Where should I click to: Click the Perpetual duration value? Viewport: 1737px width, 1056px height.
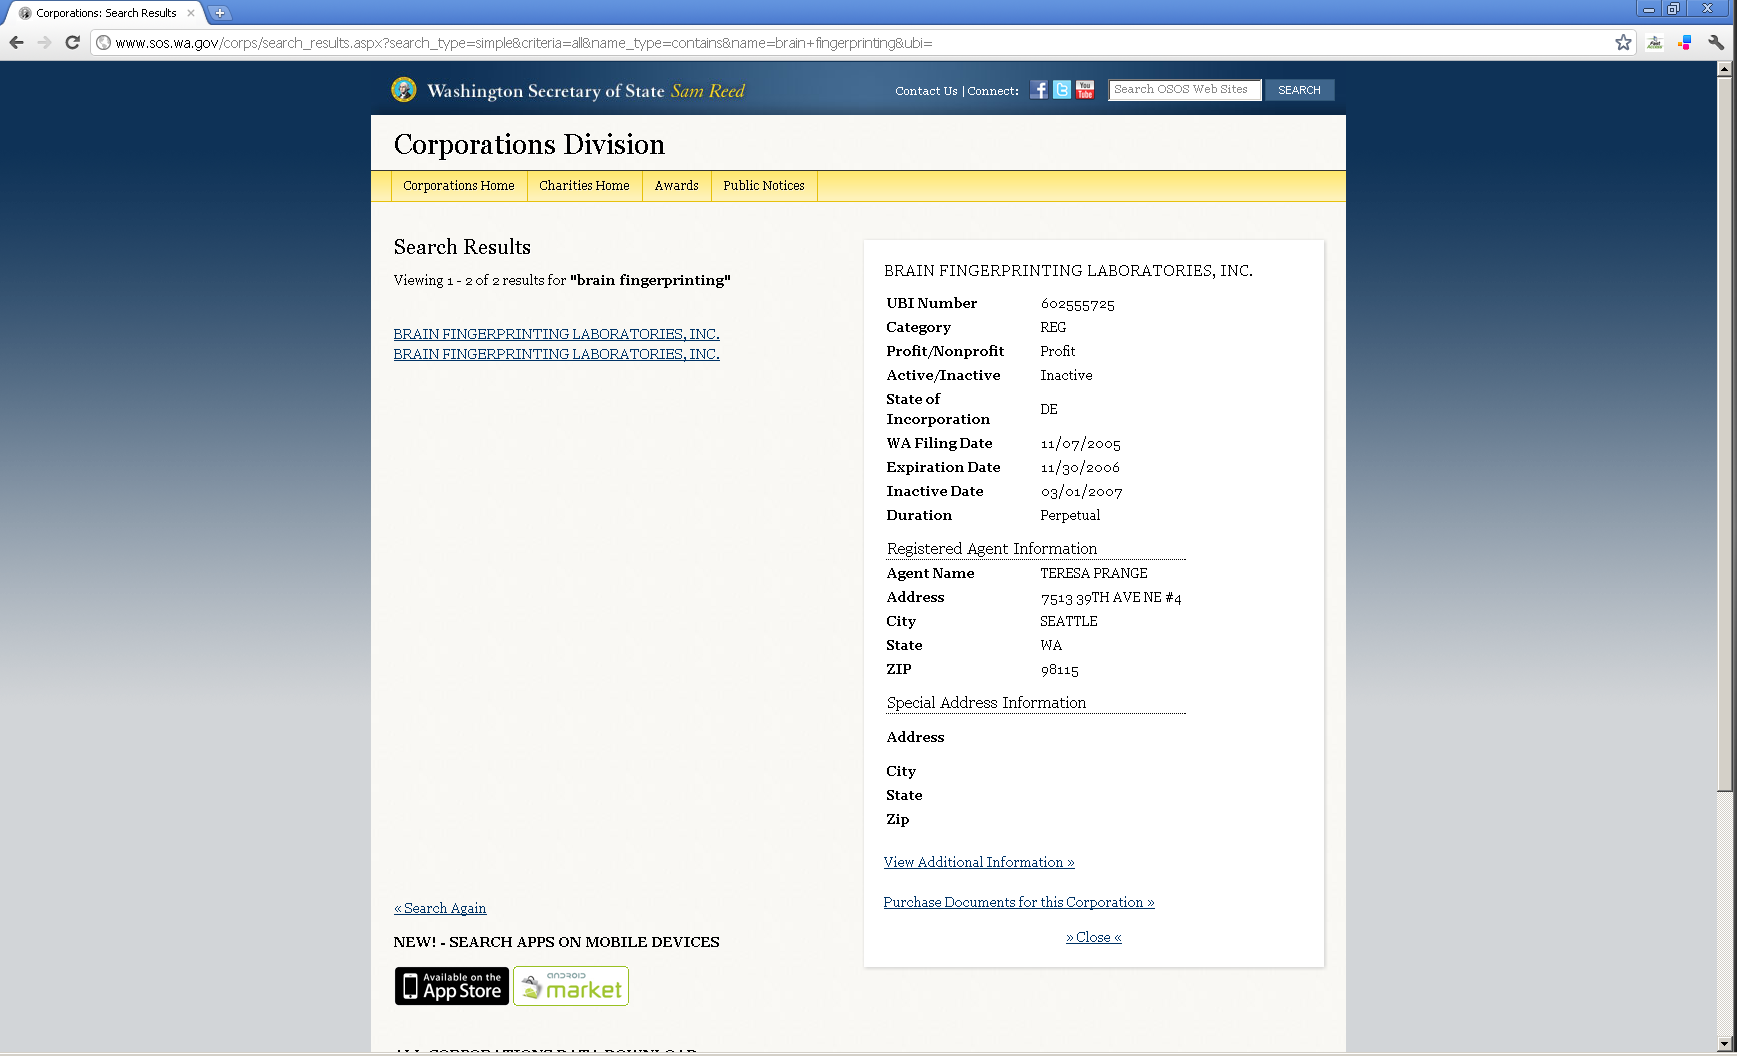(1070, 515)
